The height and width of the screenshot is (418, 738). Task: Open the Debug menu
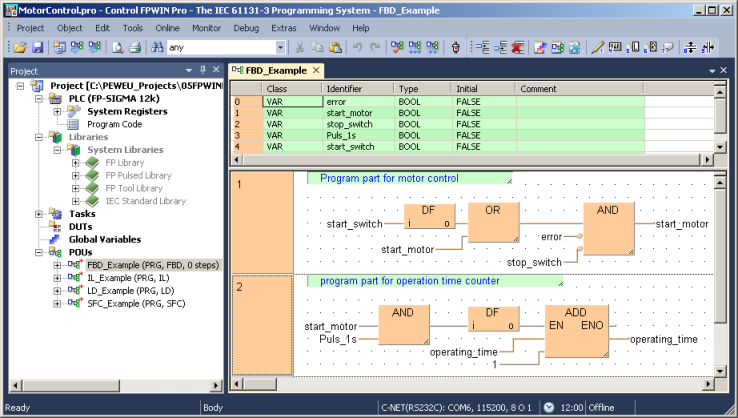click(245, 28)
